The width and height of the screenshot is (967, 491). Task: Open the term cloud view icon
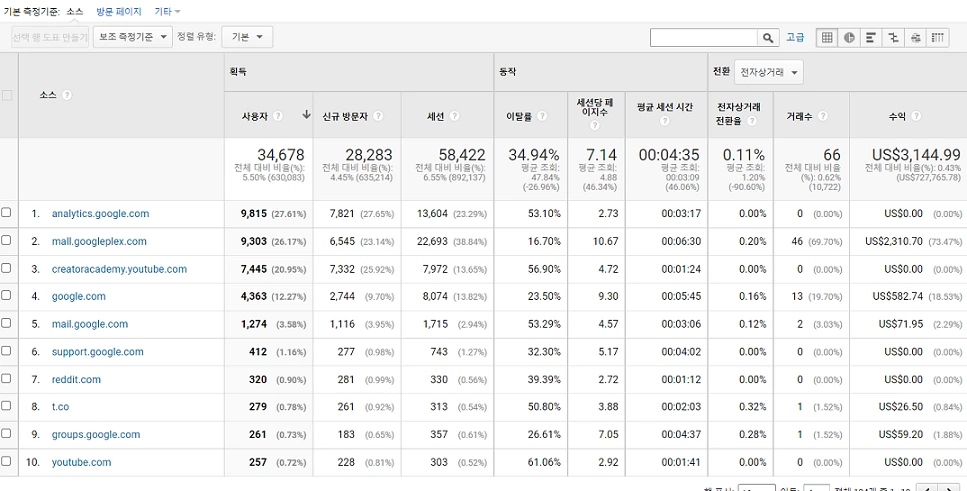coord(915,38)
